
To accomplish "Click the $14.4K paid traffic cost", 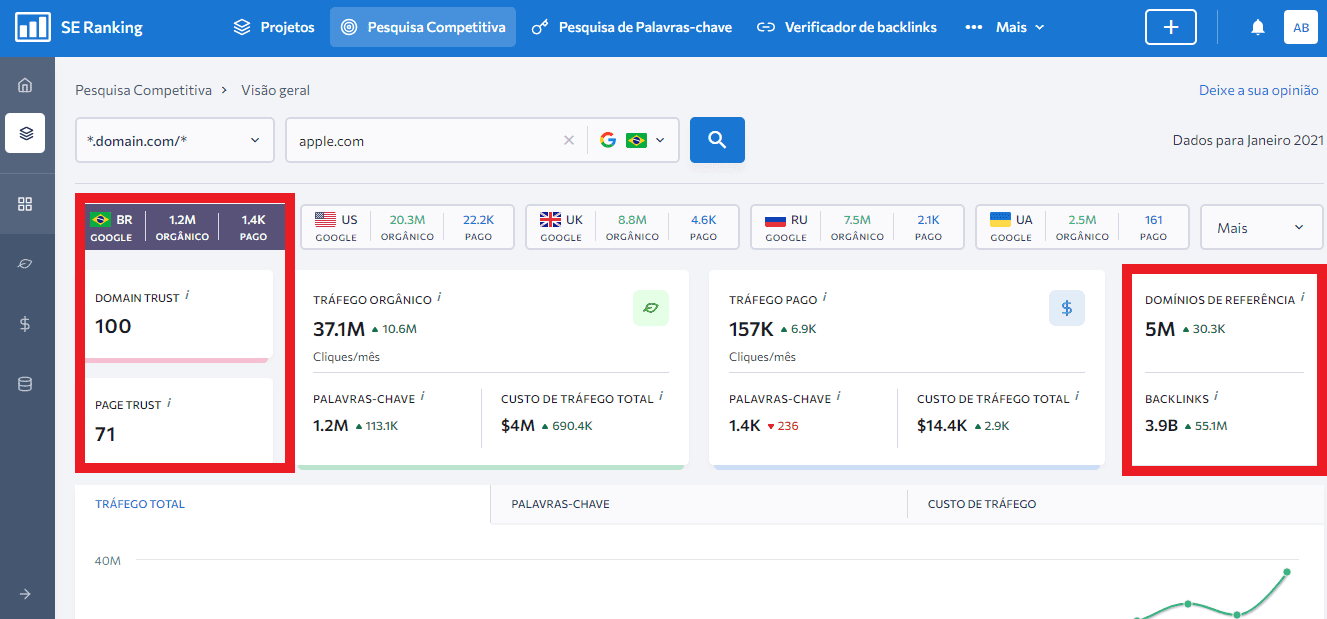I will [x=942, y=425].
